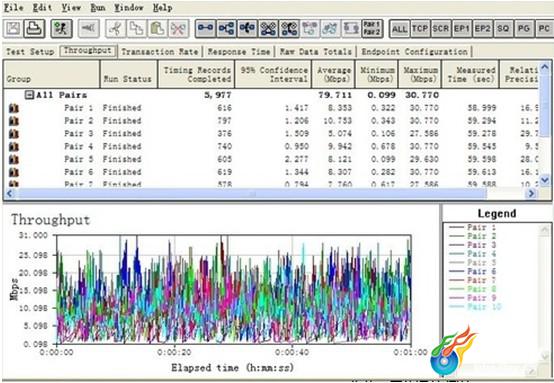
Task: Click the table's vertical scrollbar down arrow
Action: pos(545,181)
